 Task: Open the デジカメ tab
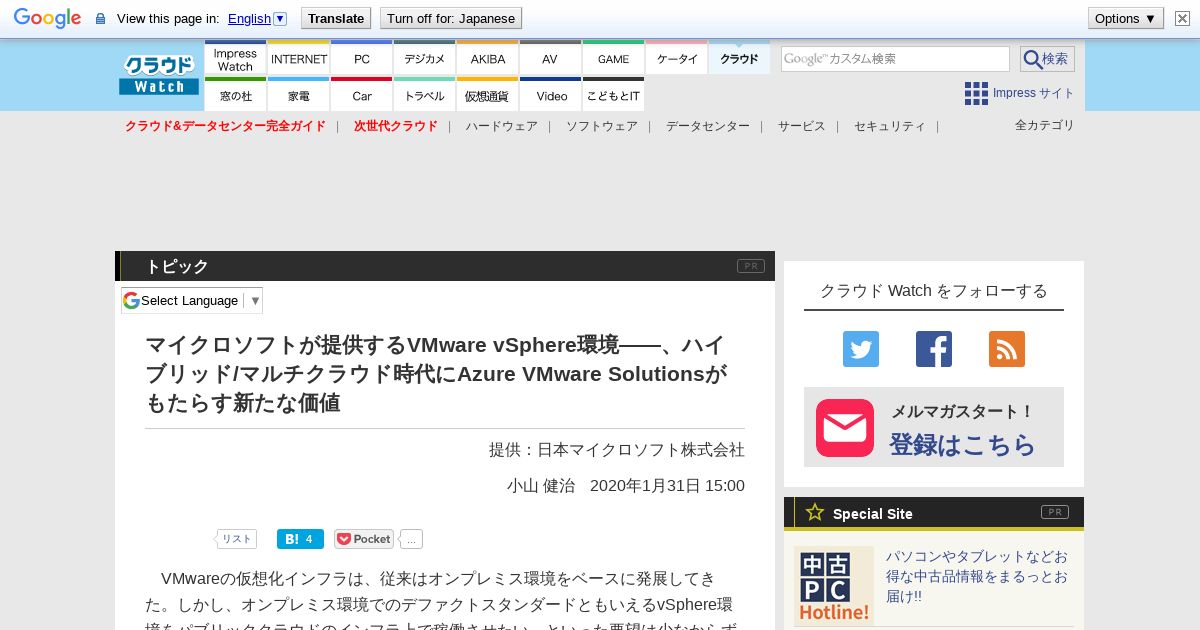click(x=425, y=58)
